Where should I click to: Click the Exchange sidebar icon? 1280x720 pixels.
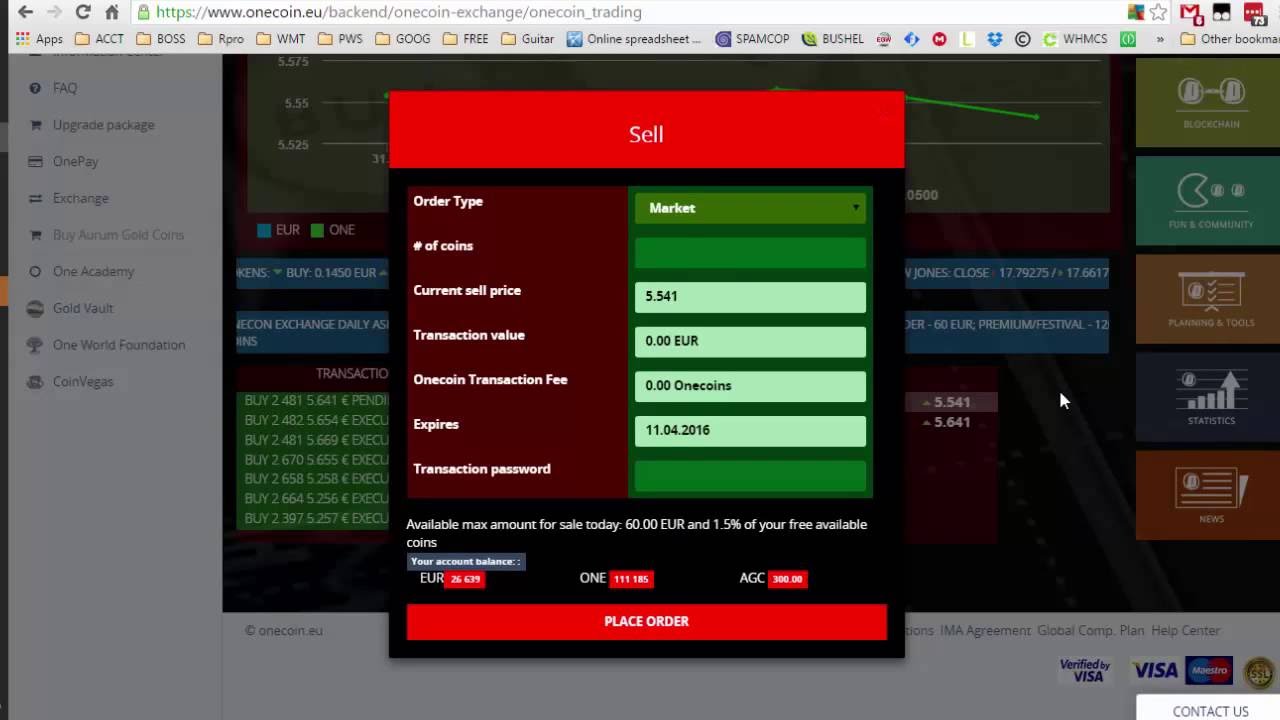tap(36, 198)
